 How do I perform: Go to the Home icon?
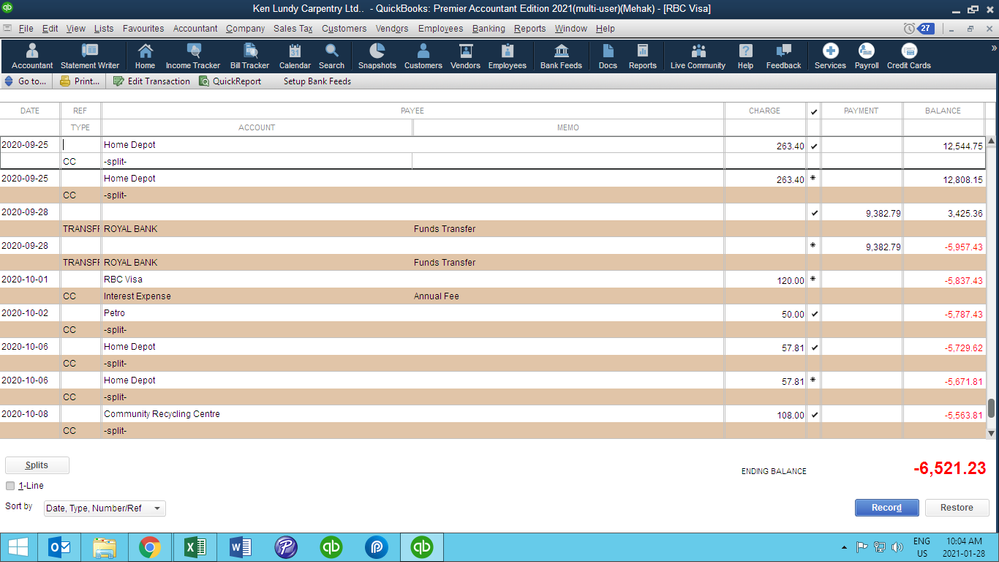pyautogui.click(x=145, y=56)
